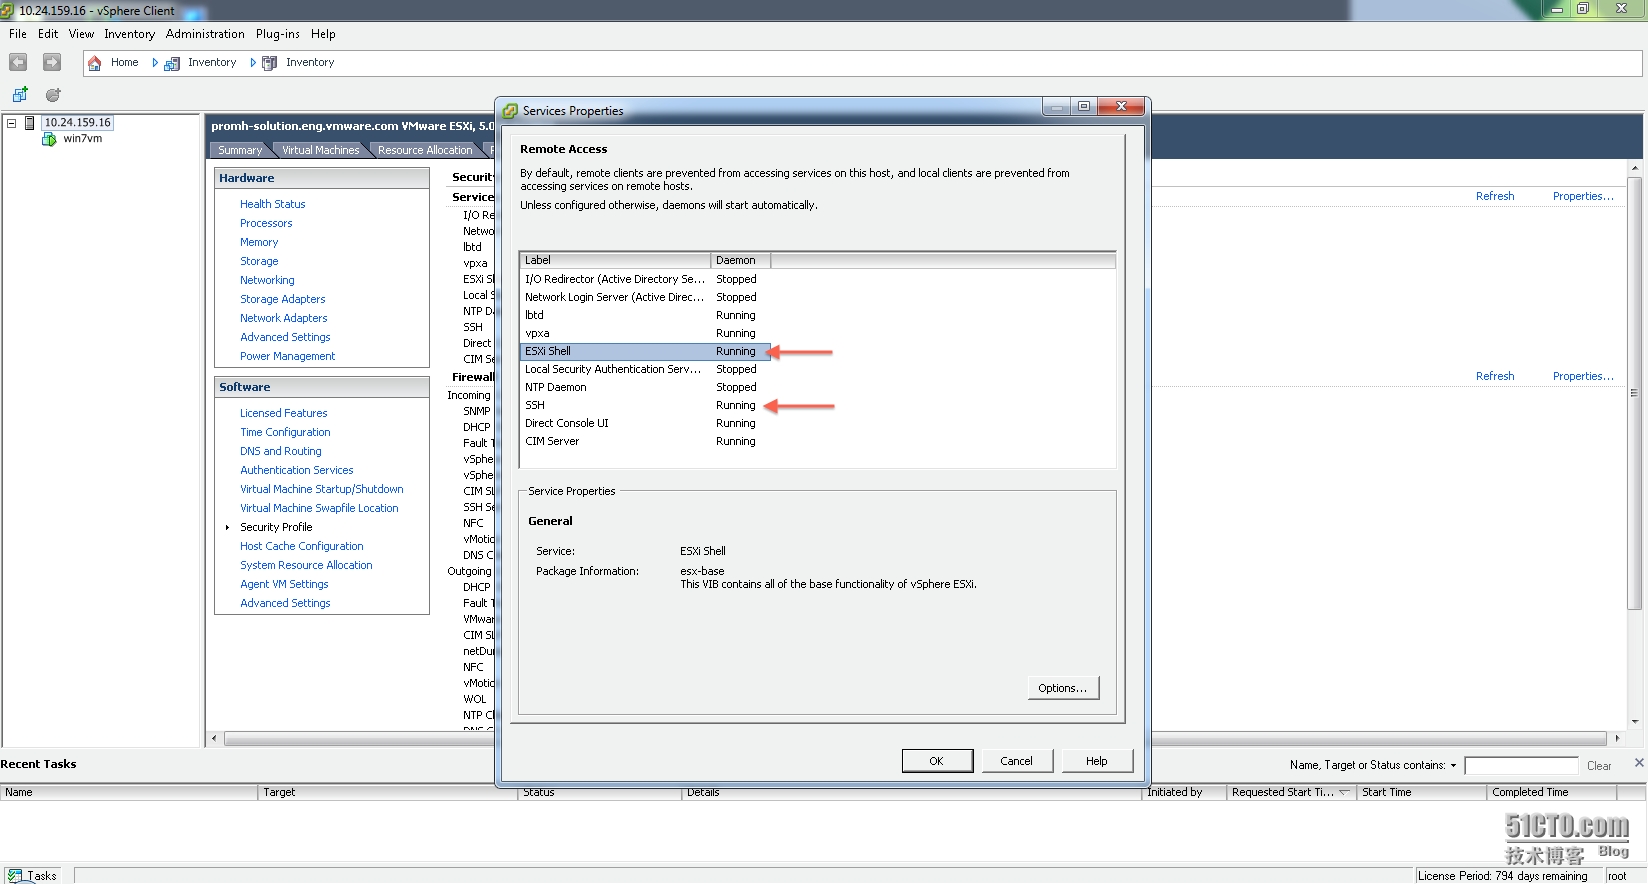
Task: Click the upper Properties... link for services
Action: (x=1583, y=196)
